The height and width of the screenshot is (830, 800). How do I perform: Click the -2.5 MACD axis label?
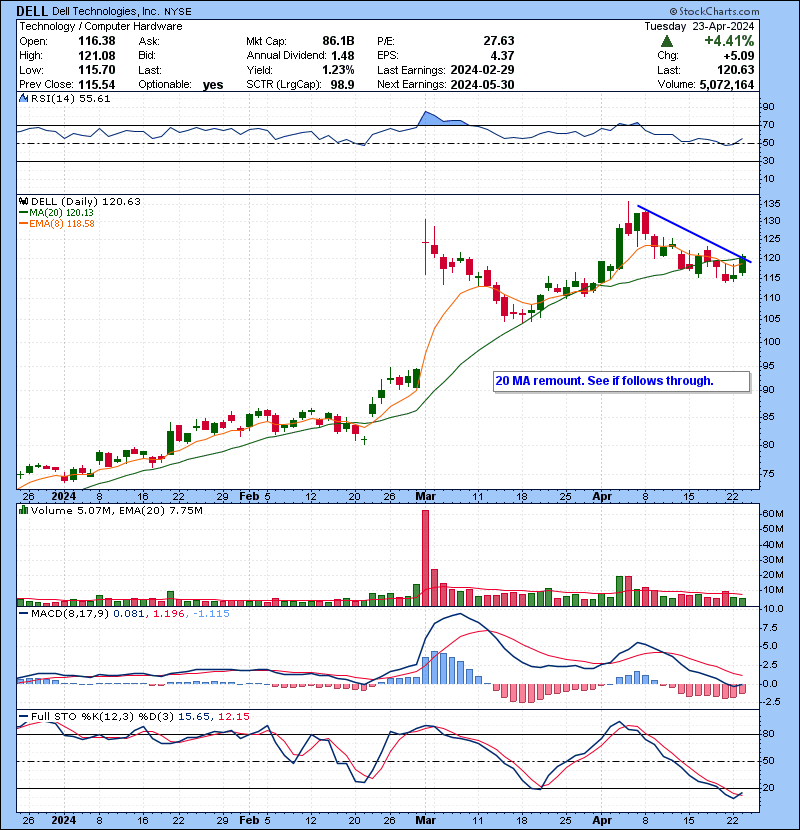pyautogui.click(x=771, y=702)
